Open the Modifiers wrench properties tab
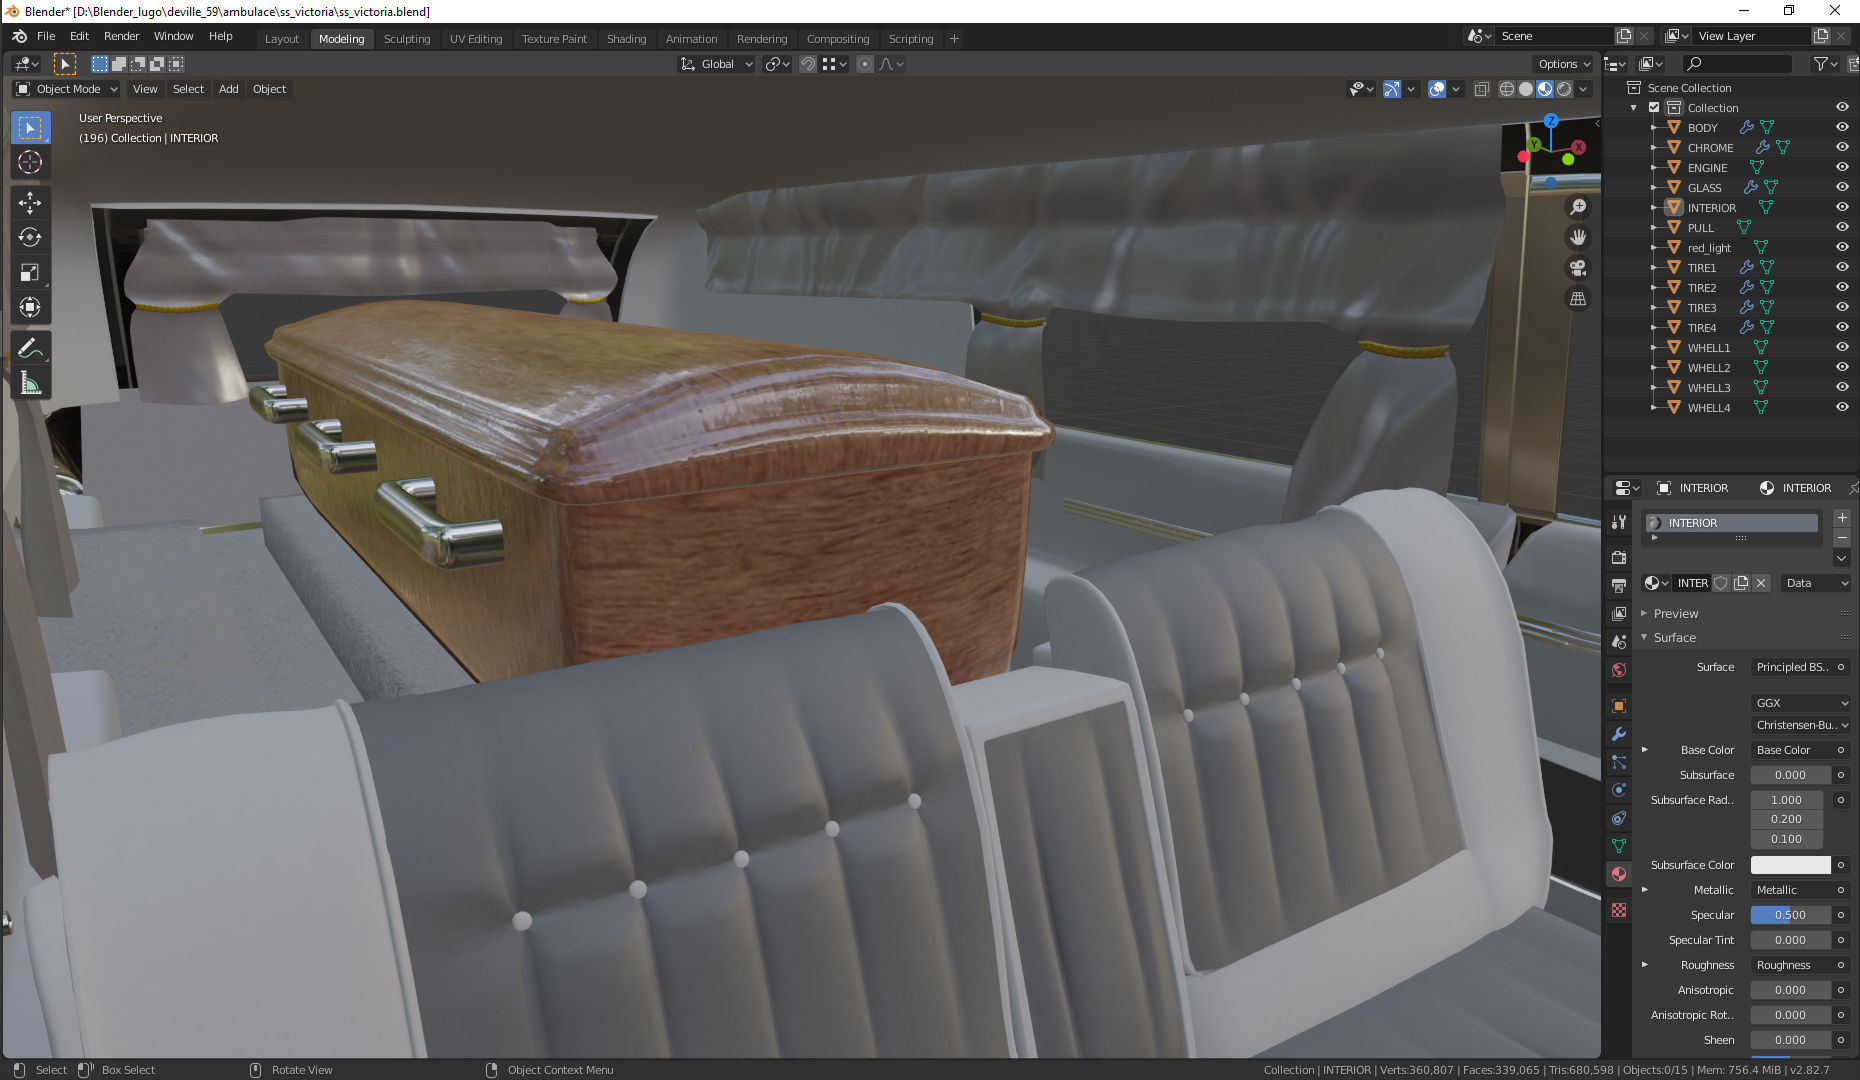This screenshot has height=1080, width=1860. point(1619,734)
